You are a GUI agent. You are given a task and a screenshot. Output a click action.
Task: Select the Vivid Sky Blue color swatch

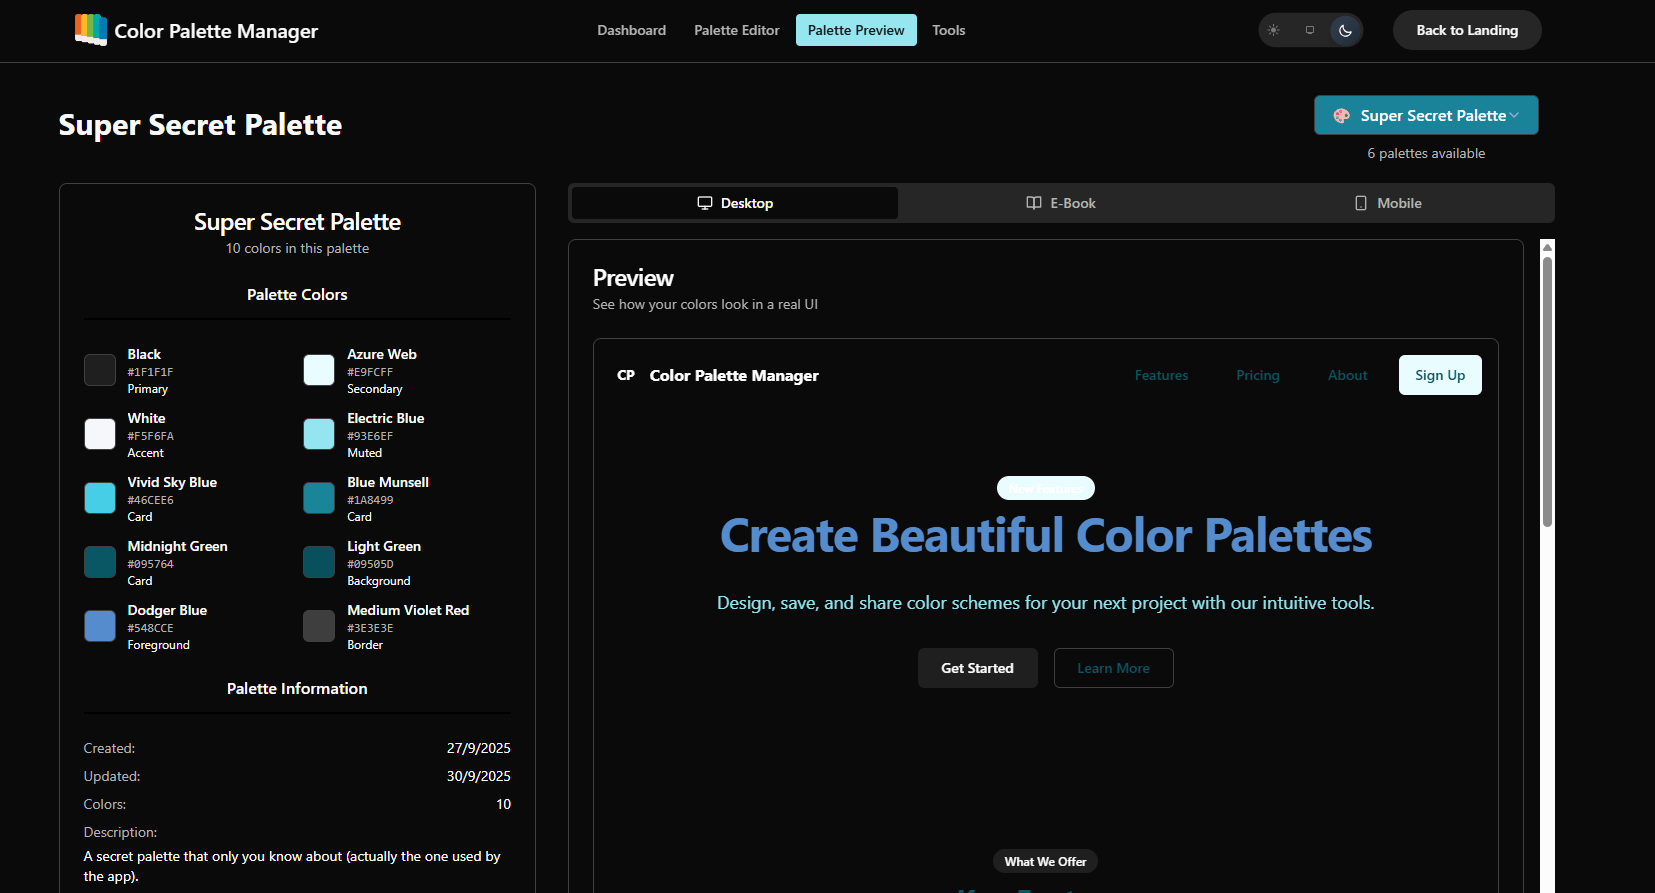point(100,498)
